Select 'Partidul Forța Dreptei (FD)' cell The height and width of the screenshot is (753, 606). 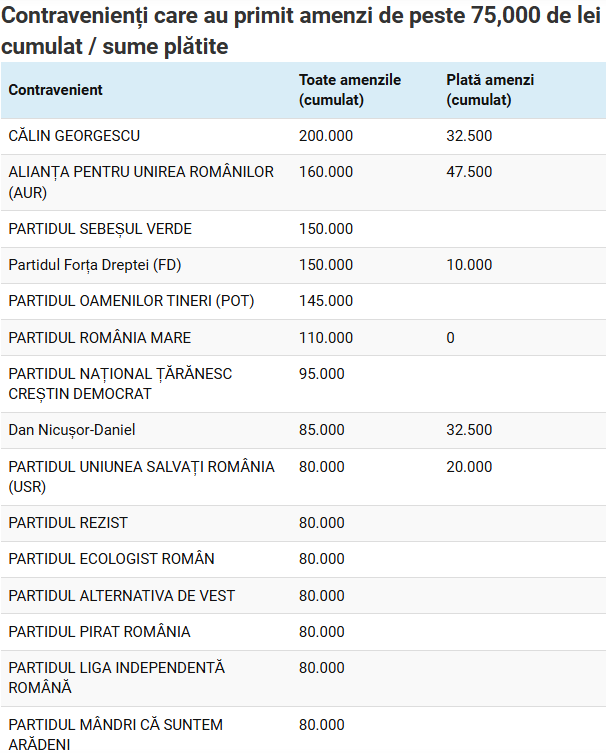tap(95, 265)
